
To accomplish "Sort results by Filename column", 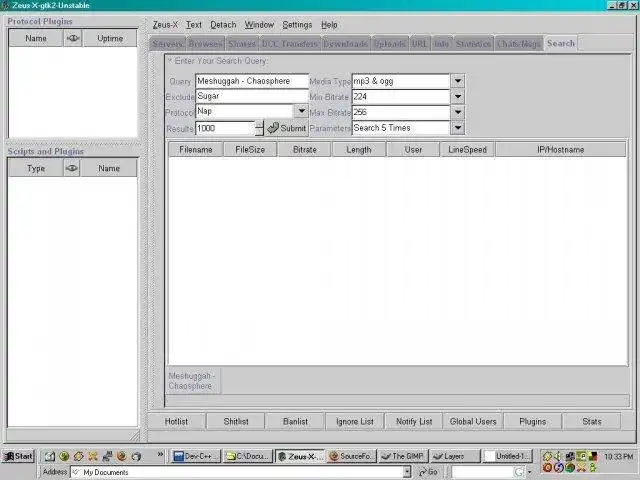I will (196, 150).
